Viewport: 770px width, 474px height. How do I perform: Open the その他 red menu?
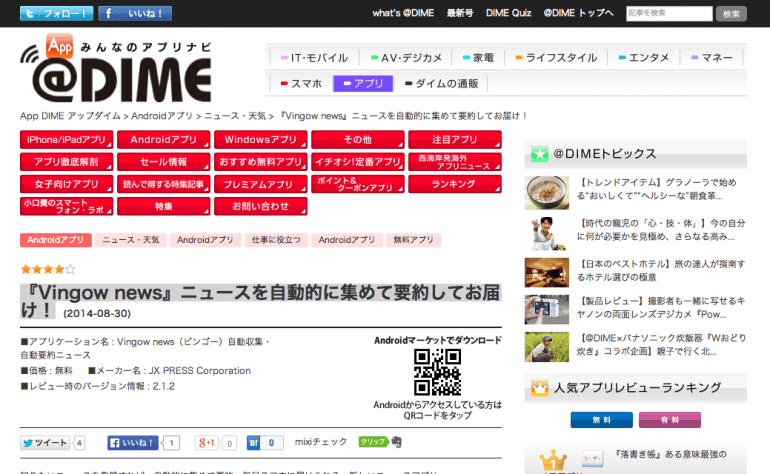(358, 139)
